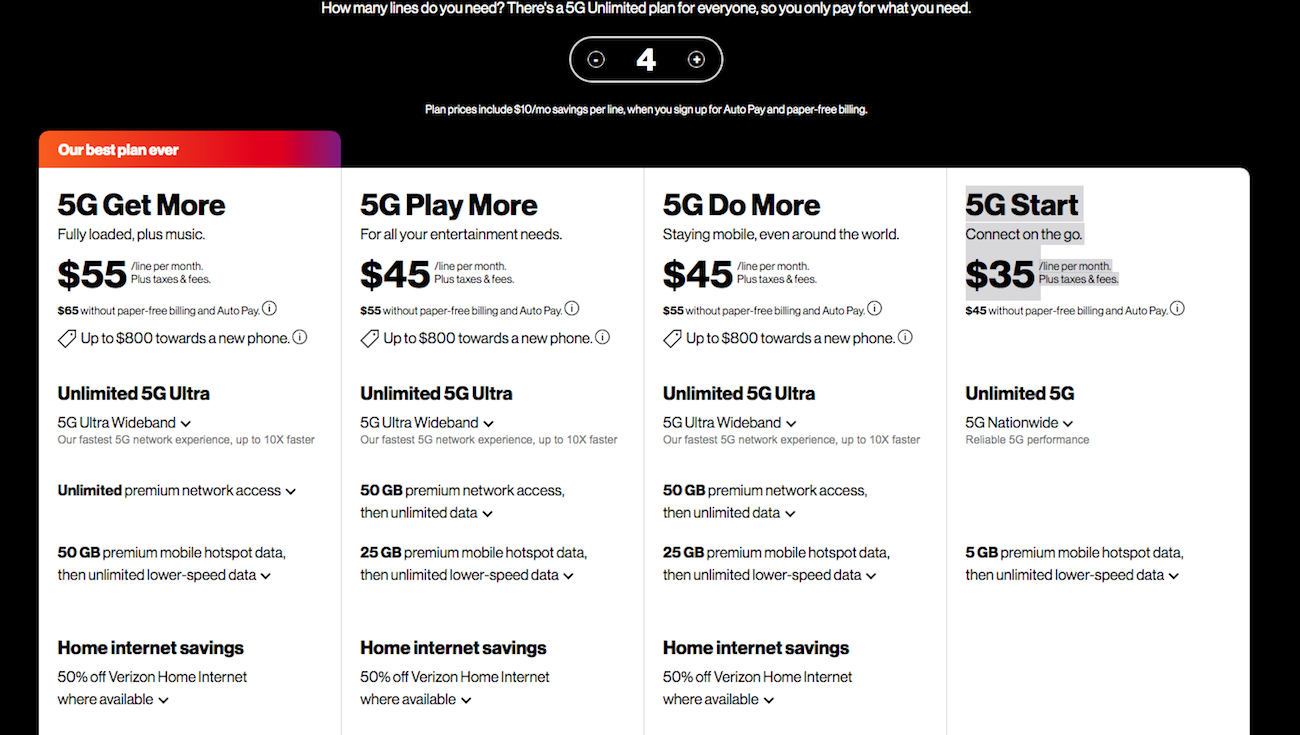Open info icon beside $55 Play More price
The image size is (1300, 735).
coord(572,309)
